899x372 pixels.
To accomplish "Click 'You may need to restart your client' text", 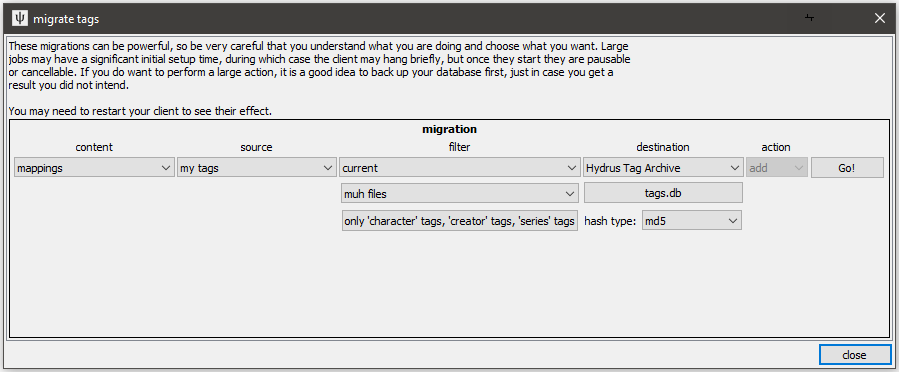I will (140, 111).
